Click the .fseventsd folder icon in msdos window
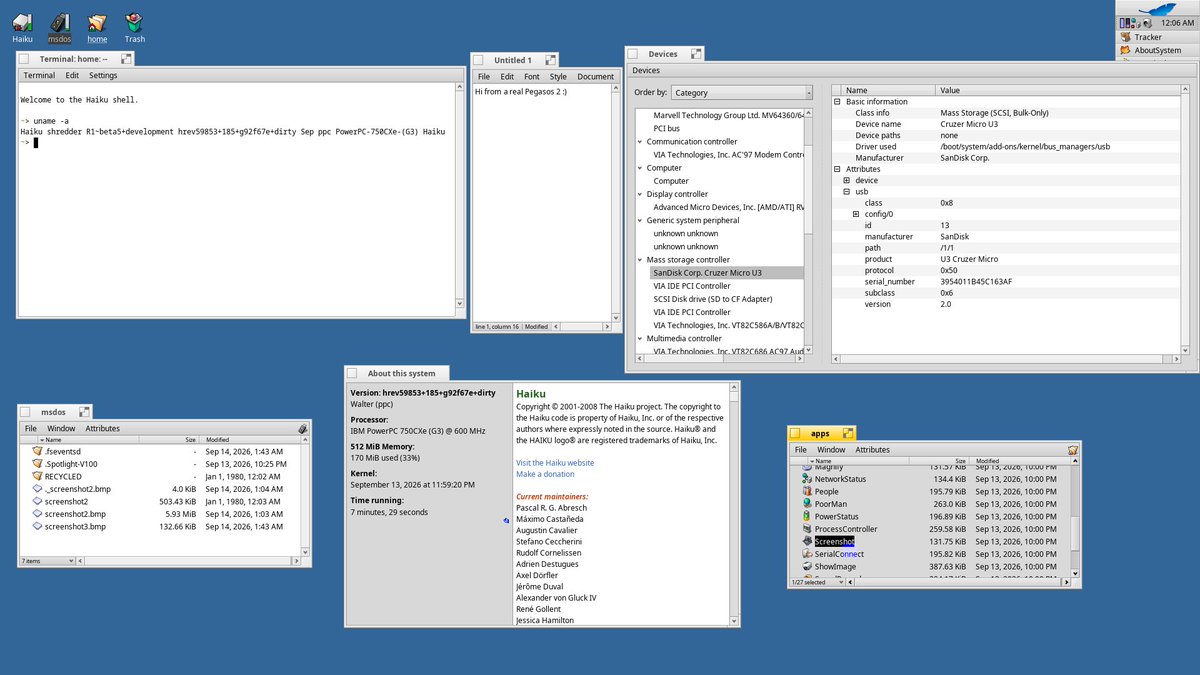This screenshot has width=1200, height=675. [x=37, y=451]
